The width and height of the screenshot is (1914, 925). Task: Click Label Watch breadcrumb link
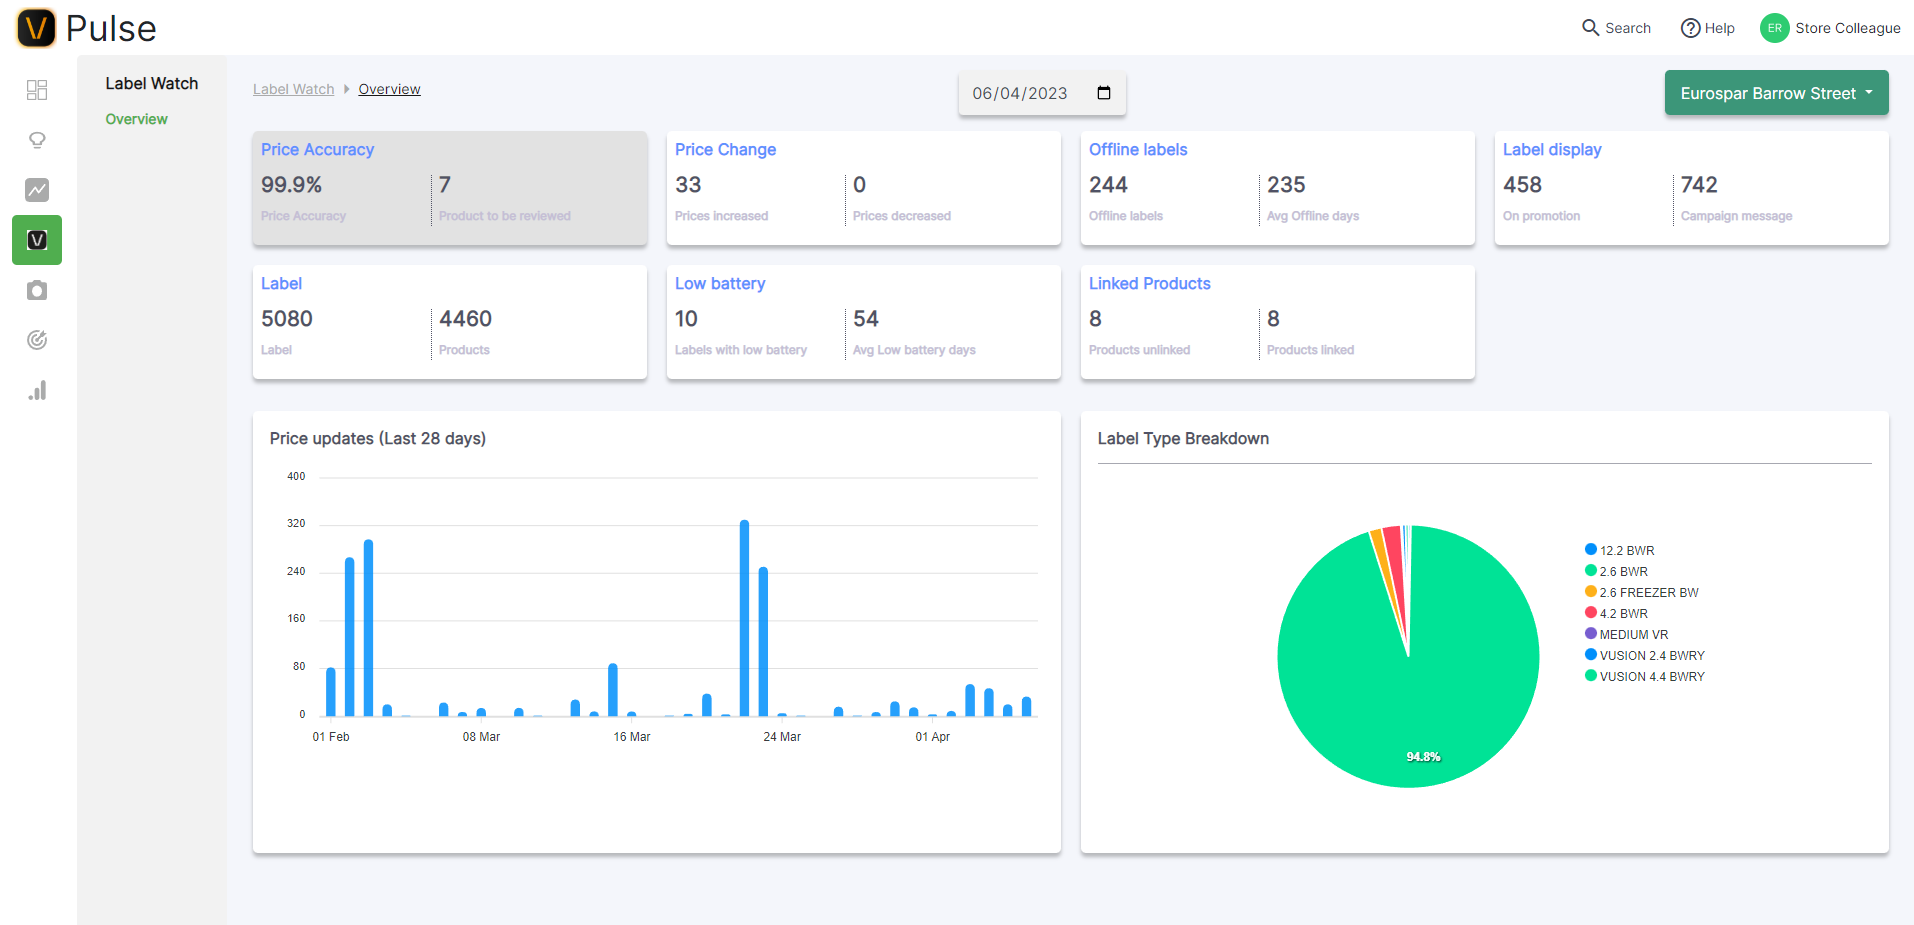[x=293, y=89]
